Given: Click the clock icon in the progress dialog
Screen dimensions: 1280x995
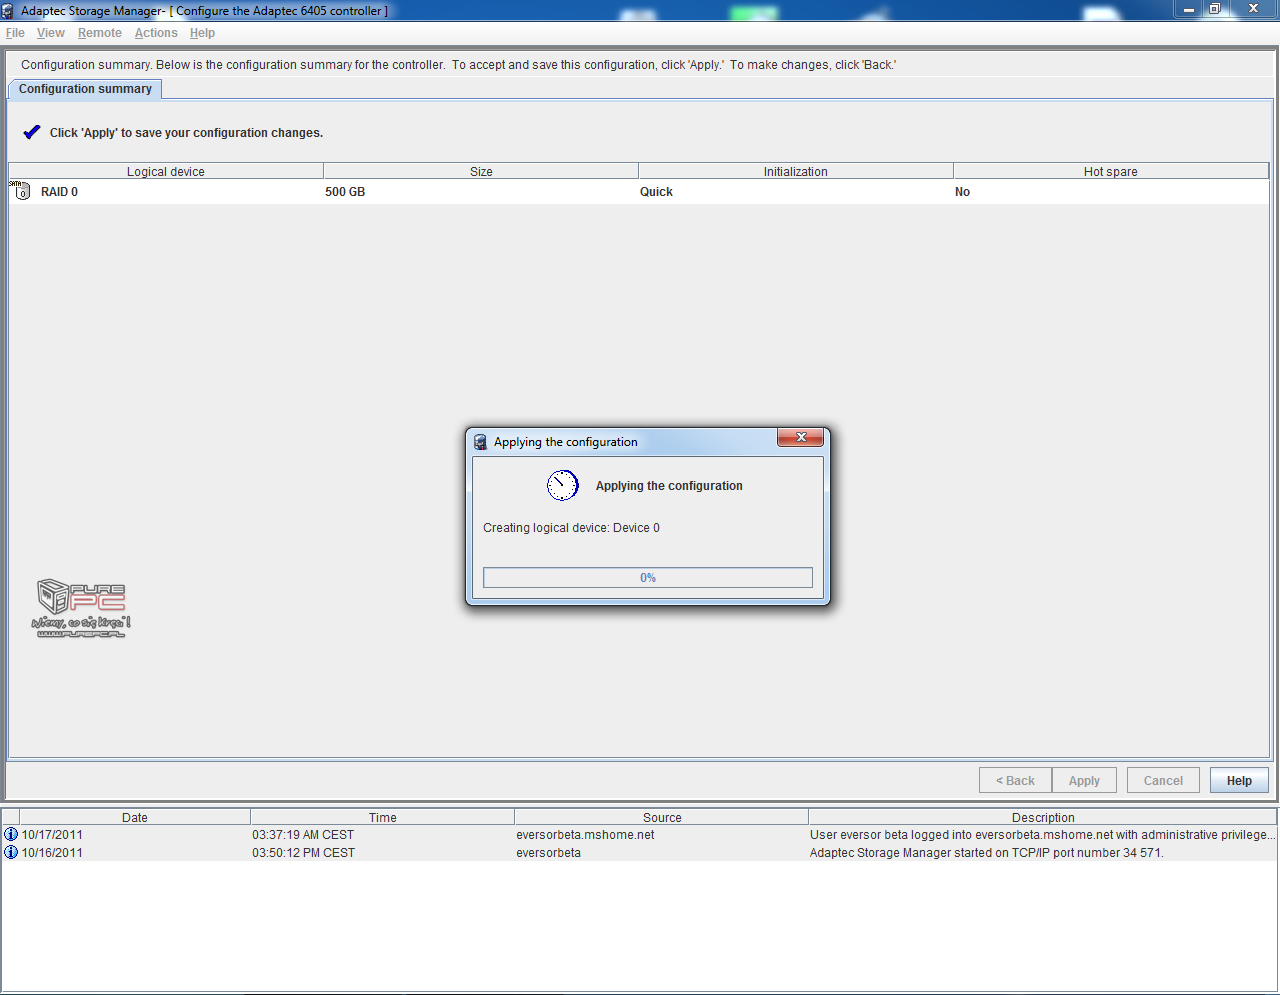Looking at the screenshot, I should click(x=562, y=486).
